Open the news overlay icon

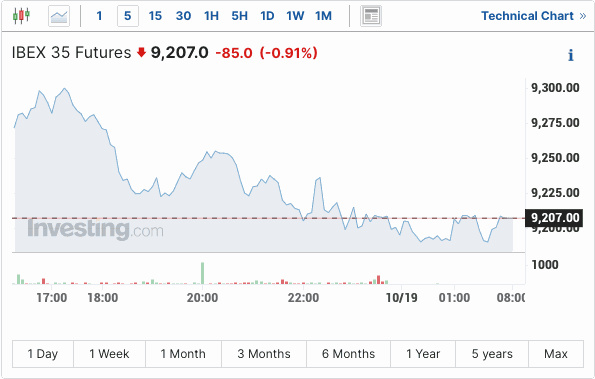click(x=371, y=16)
